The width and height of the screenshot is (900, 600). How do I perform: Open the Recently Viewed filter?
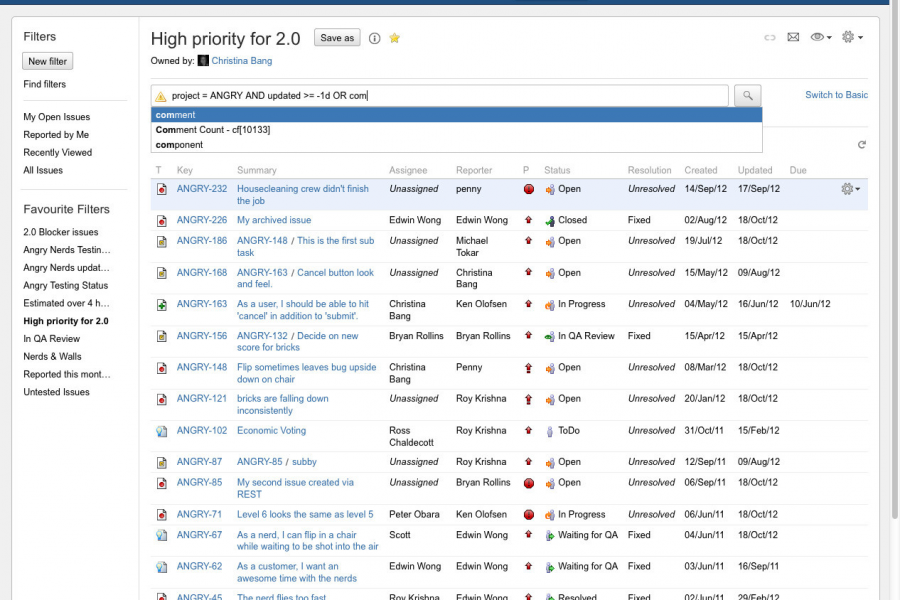click(57, 152)
